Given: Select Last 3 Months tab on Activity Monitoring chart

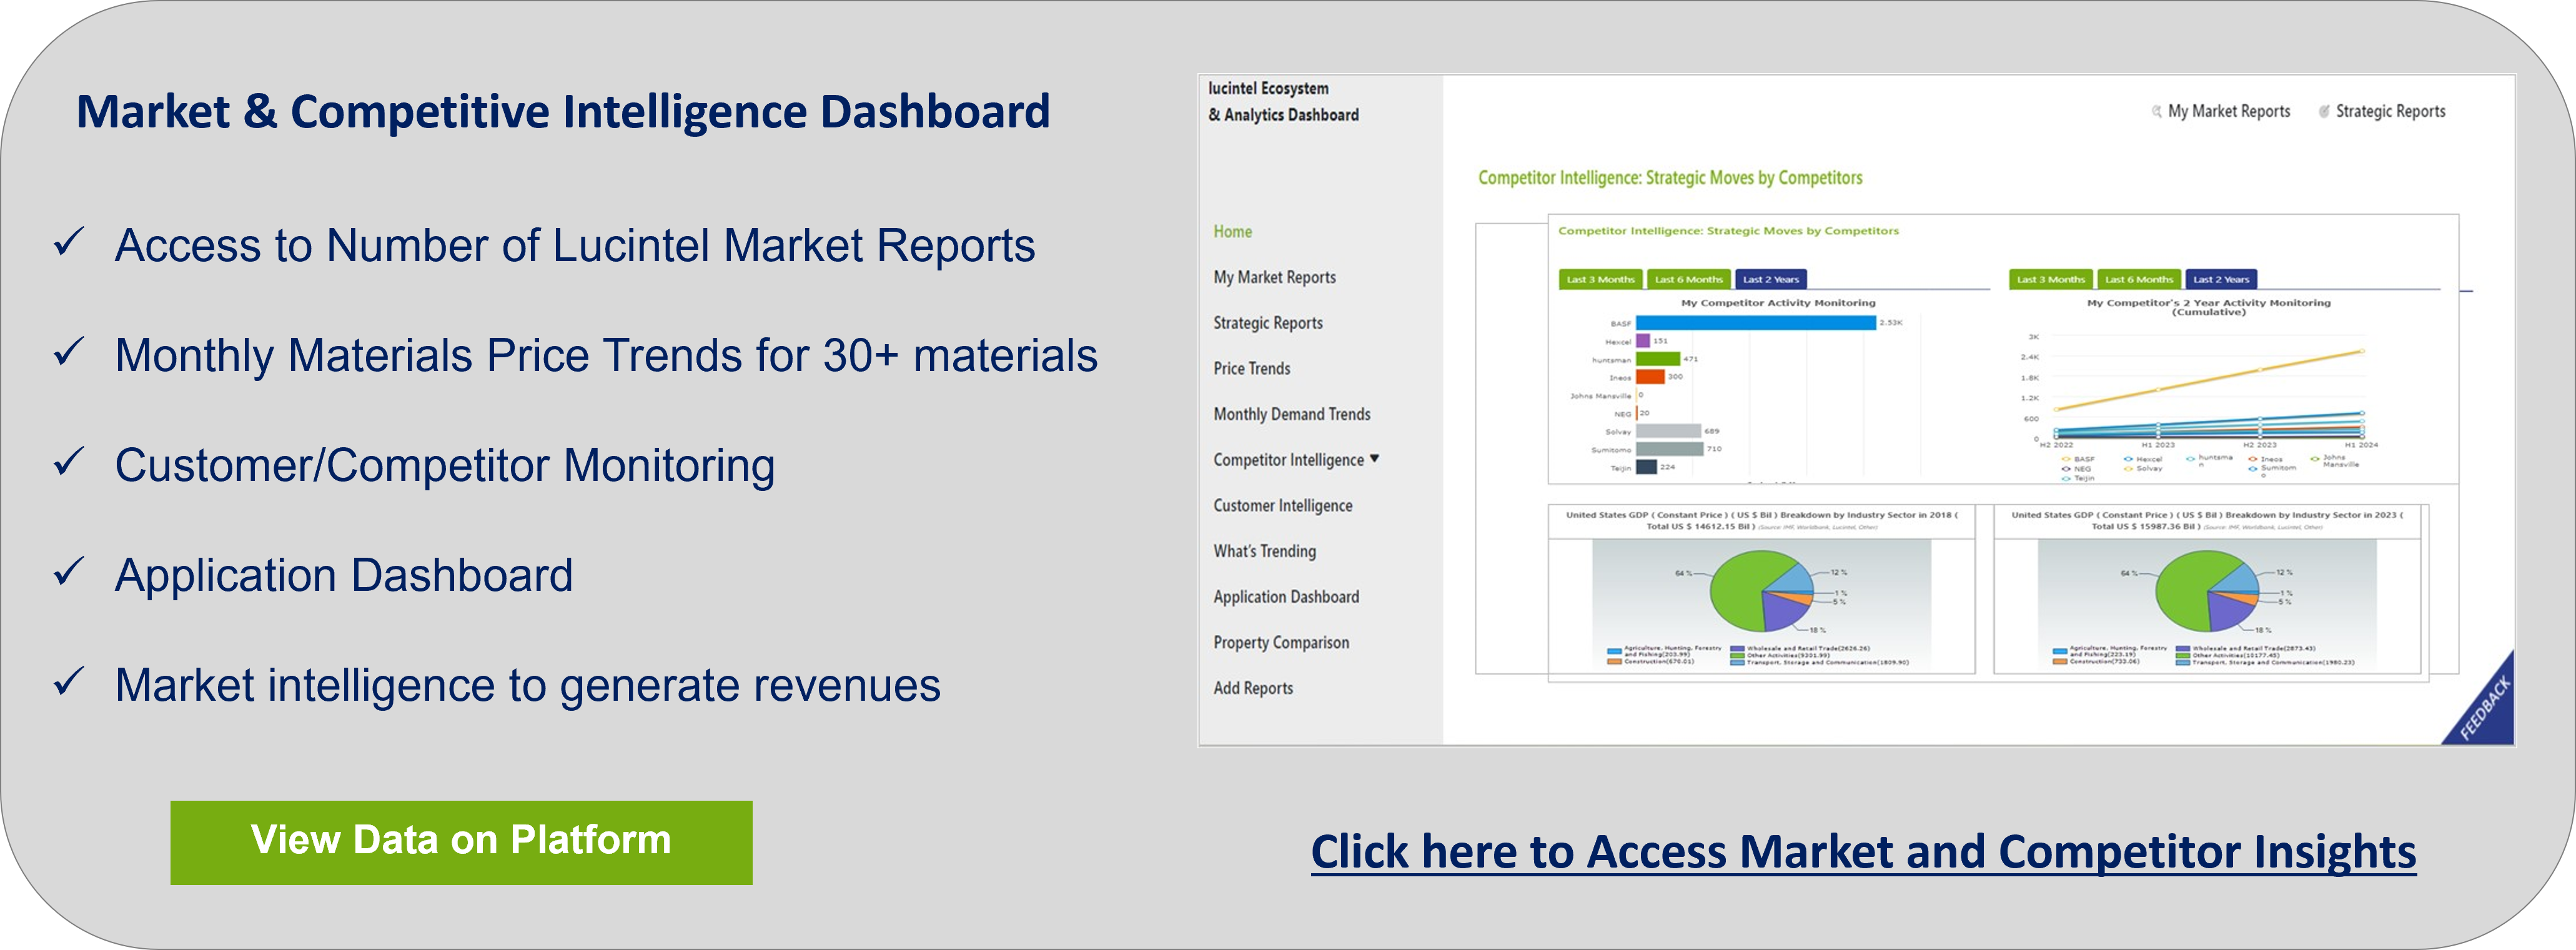Looking at the screenshot, I should pos(1600,280).
